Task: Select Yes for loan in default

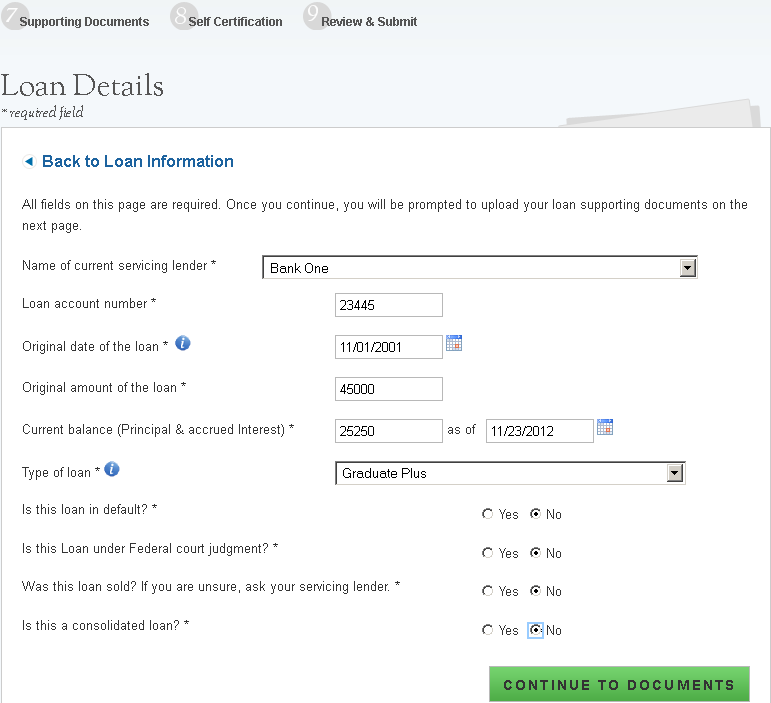Action: [x=487, y=514]
